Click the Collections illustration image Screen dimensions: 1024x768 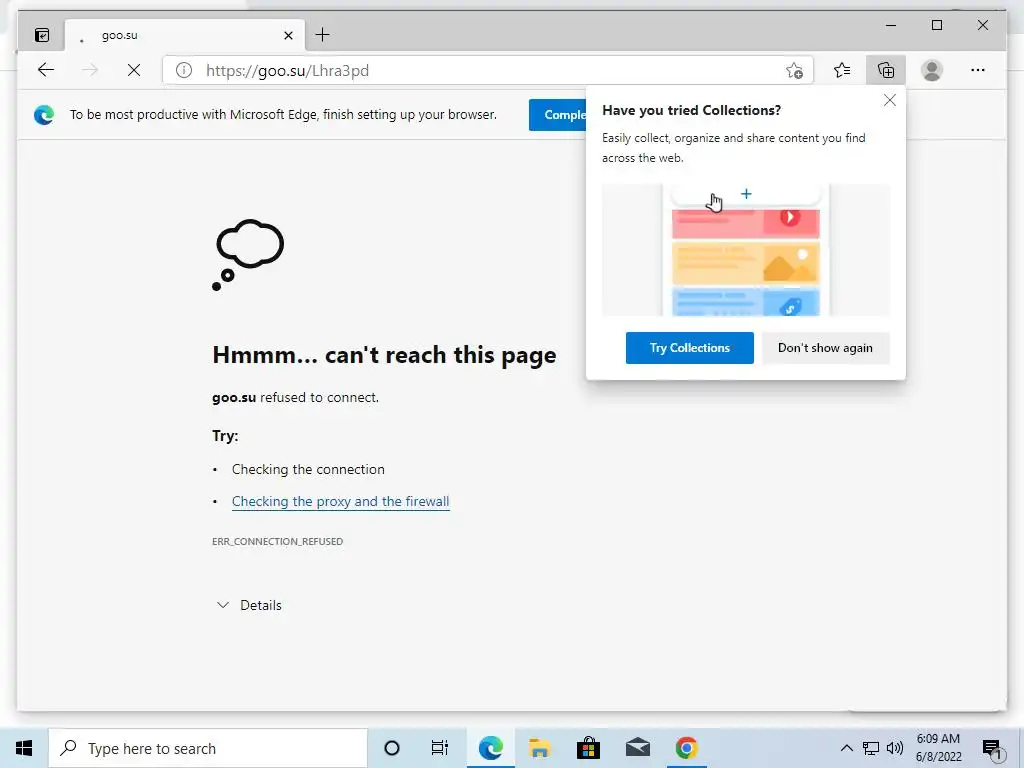746,250
